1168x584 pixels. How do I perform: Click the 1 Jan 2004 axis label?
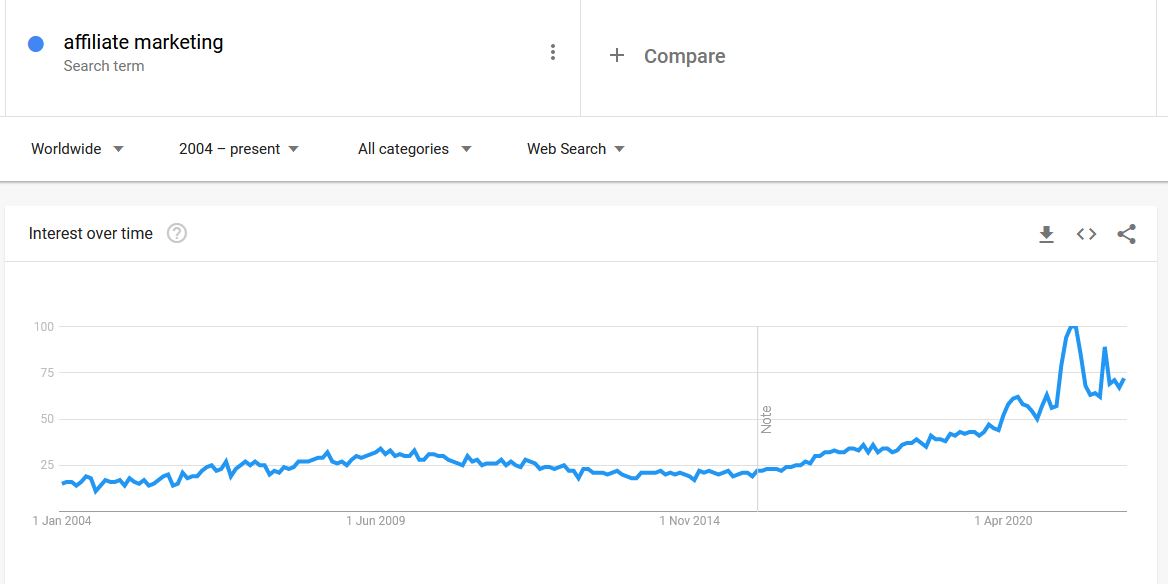[62, 521]
